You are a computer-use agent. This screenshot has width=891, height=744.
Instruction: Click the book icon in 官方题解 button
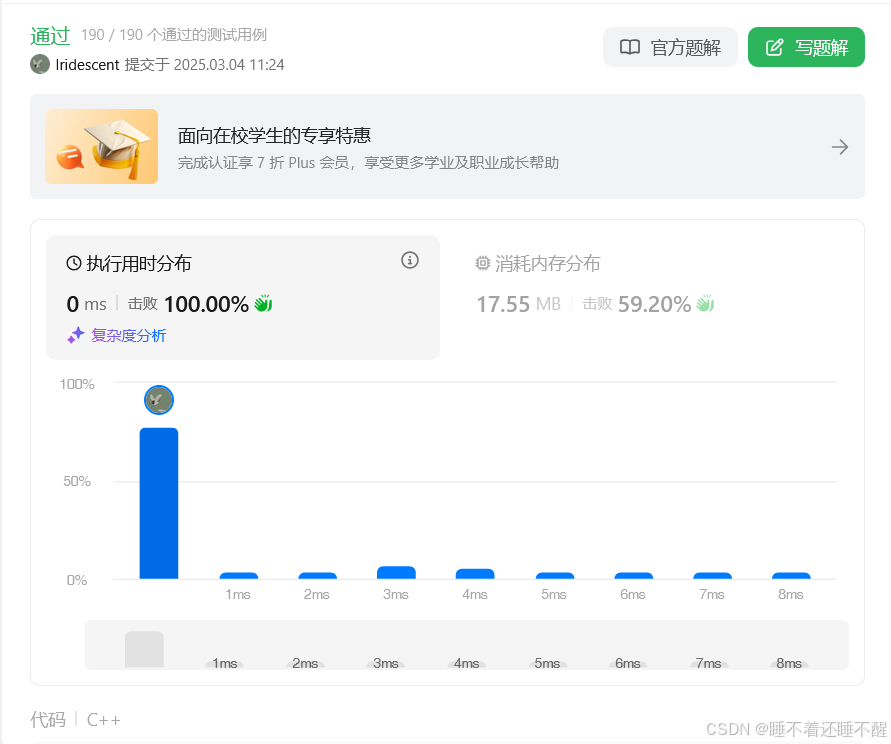[x=630, y=47]
